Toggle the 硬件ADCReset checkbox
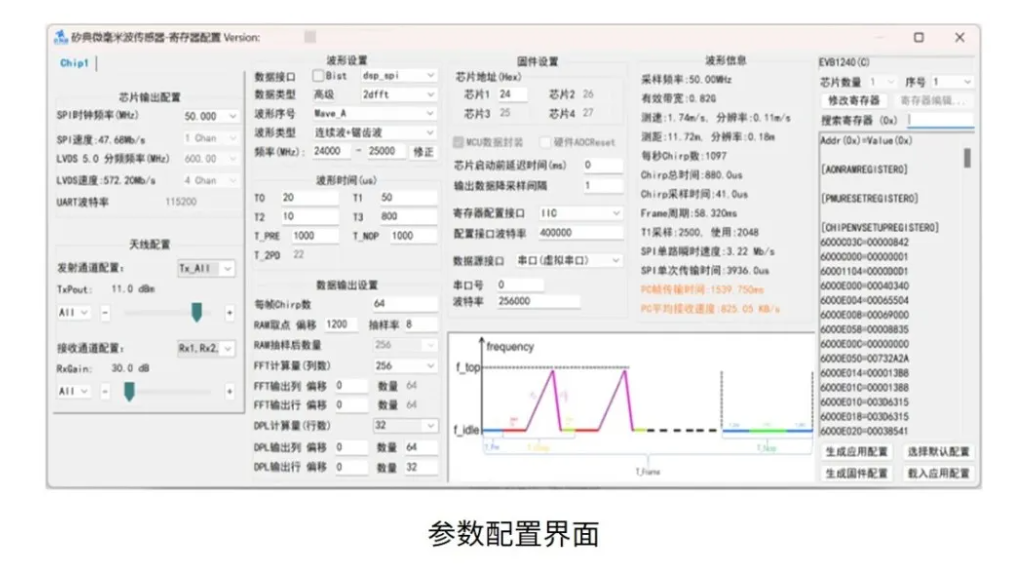 (x=546, y=142)
